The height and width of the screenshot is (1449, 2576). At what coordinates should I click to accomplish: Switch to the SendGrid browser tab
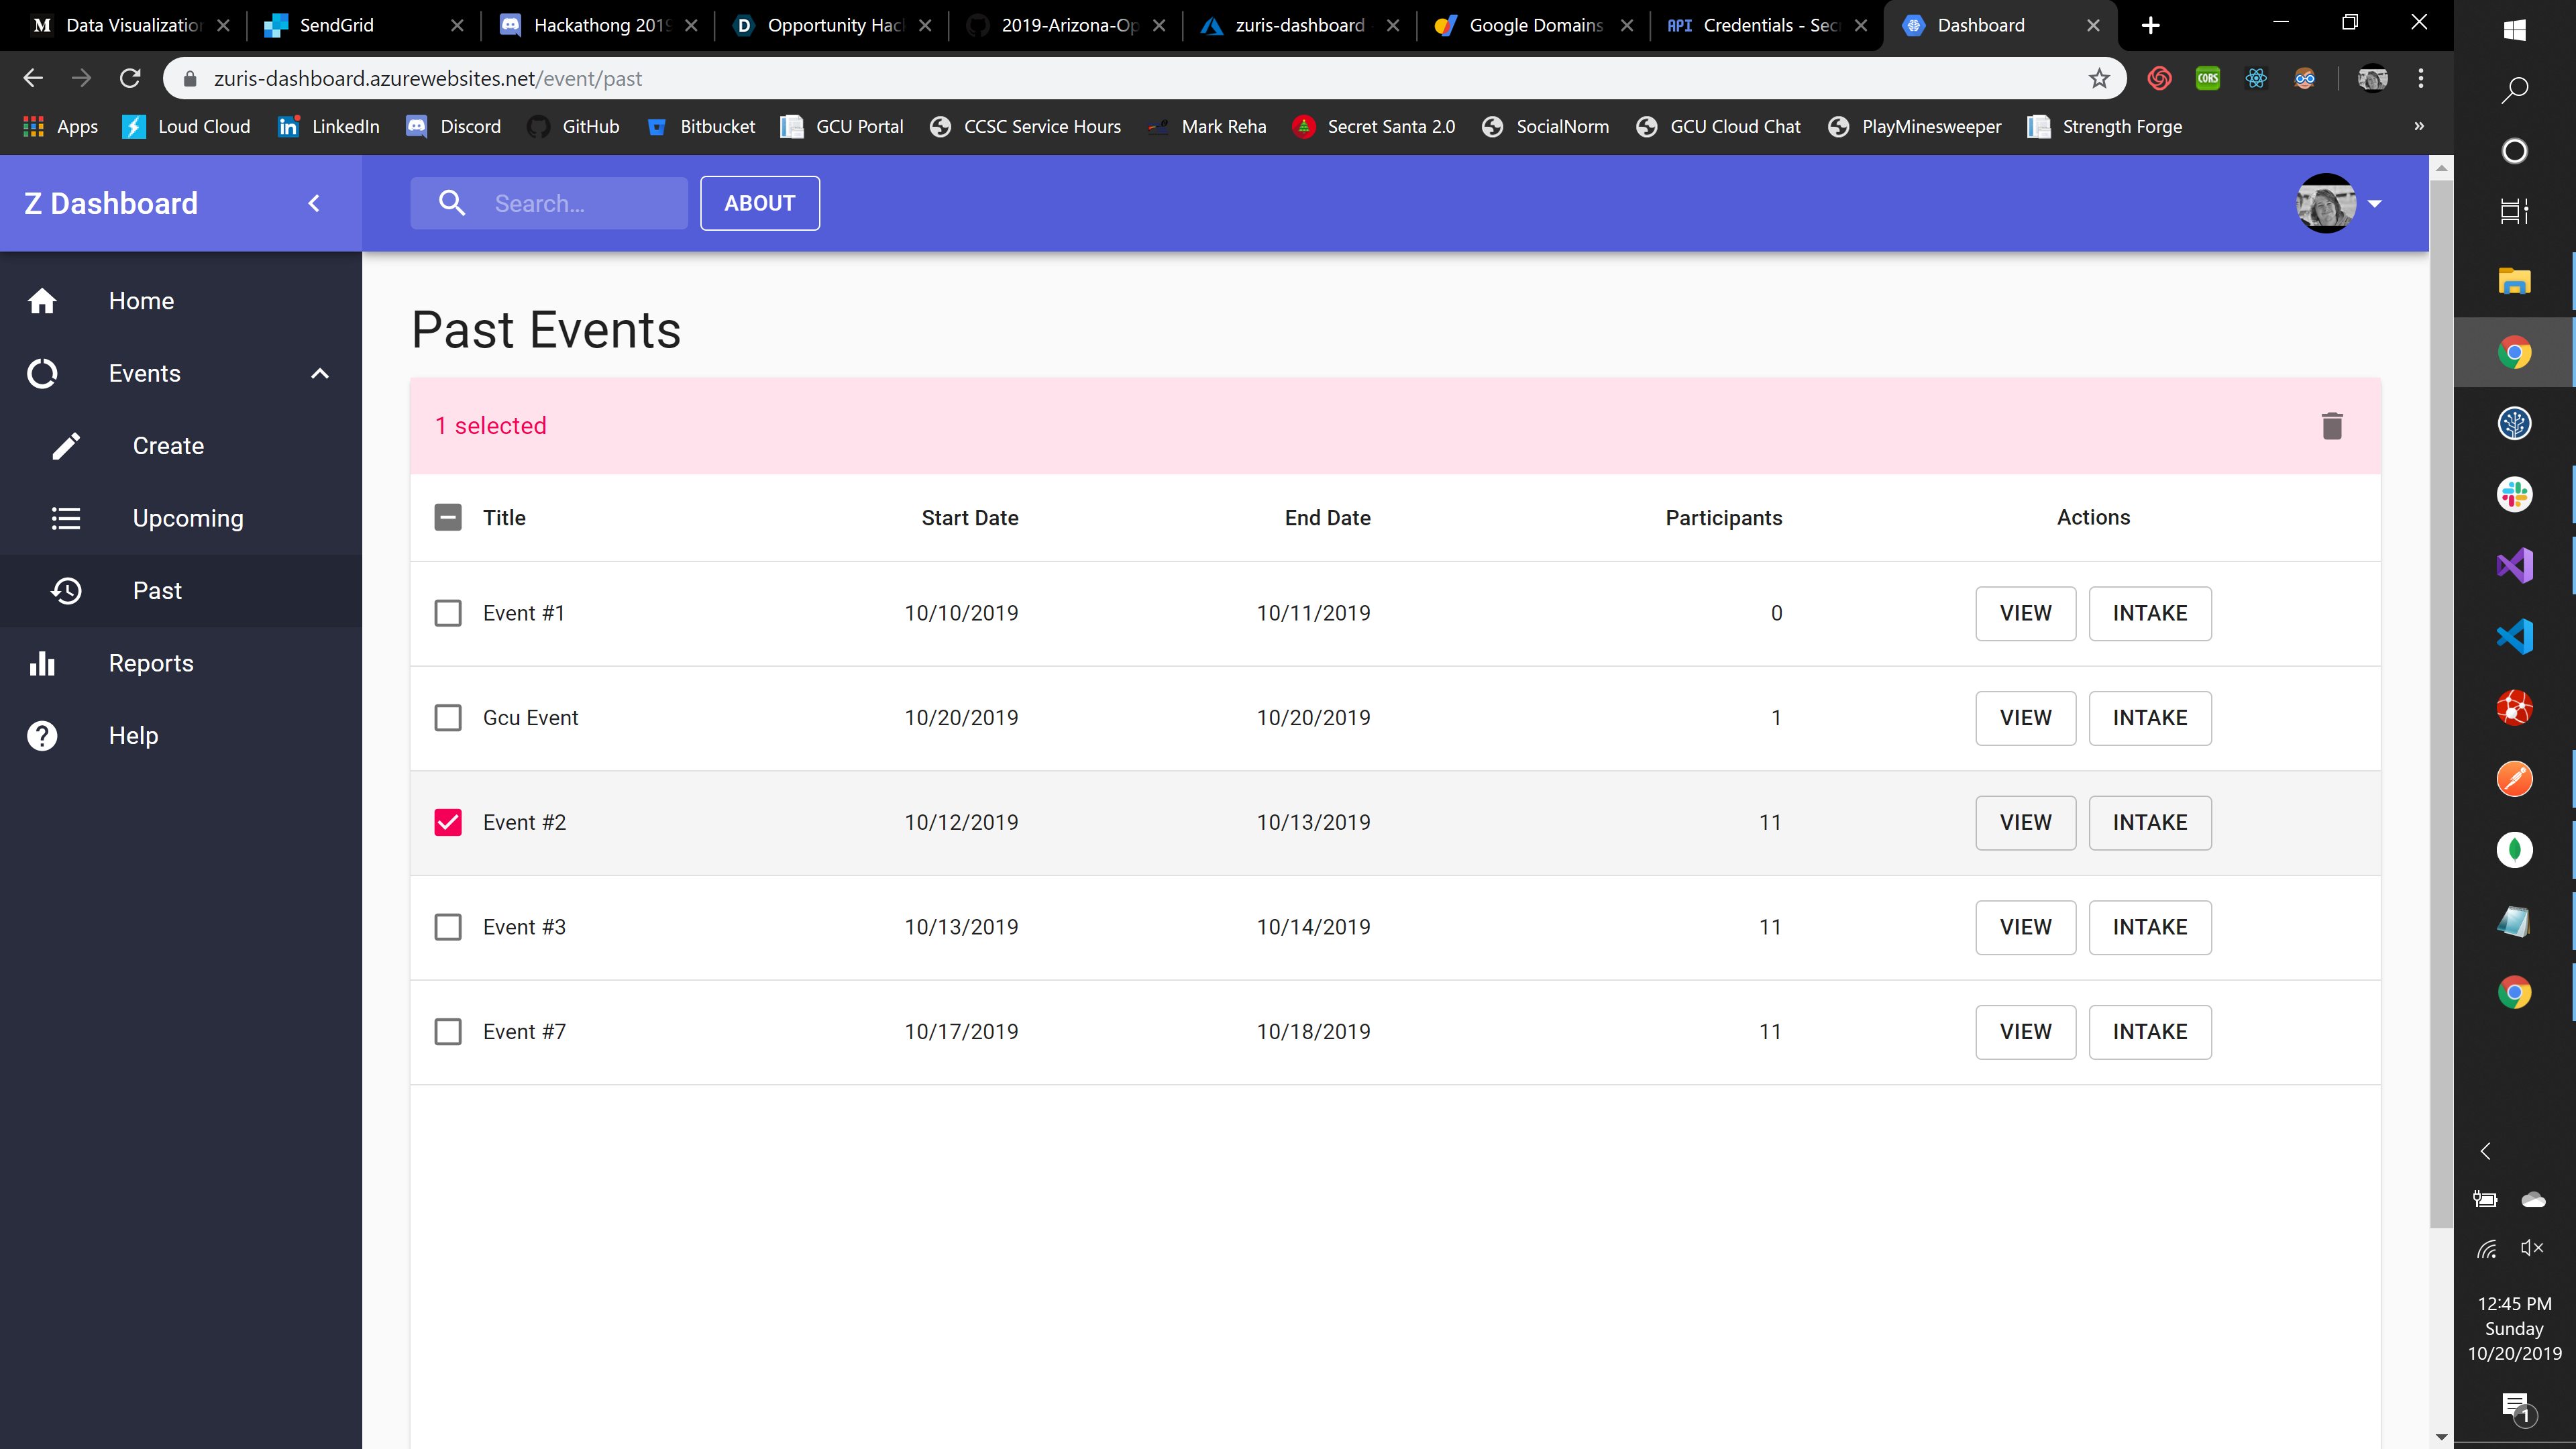[x=336, y=25]
